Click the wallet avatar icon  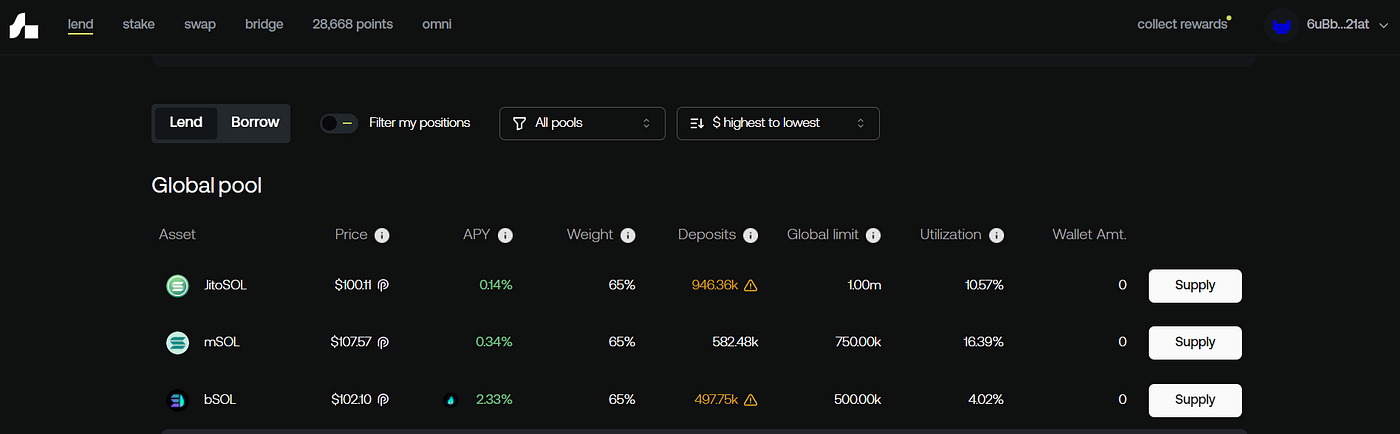tap(1281, 24)
